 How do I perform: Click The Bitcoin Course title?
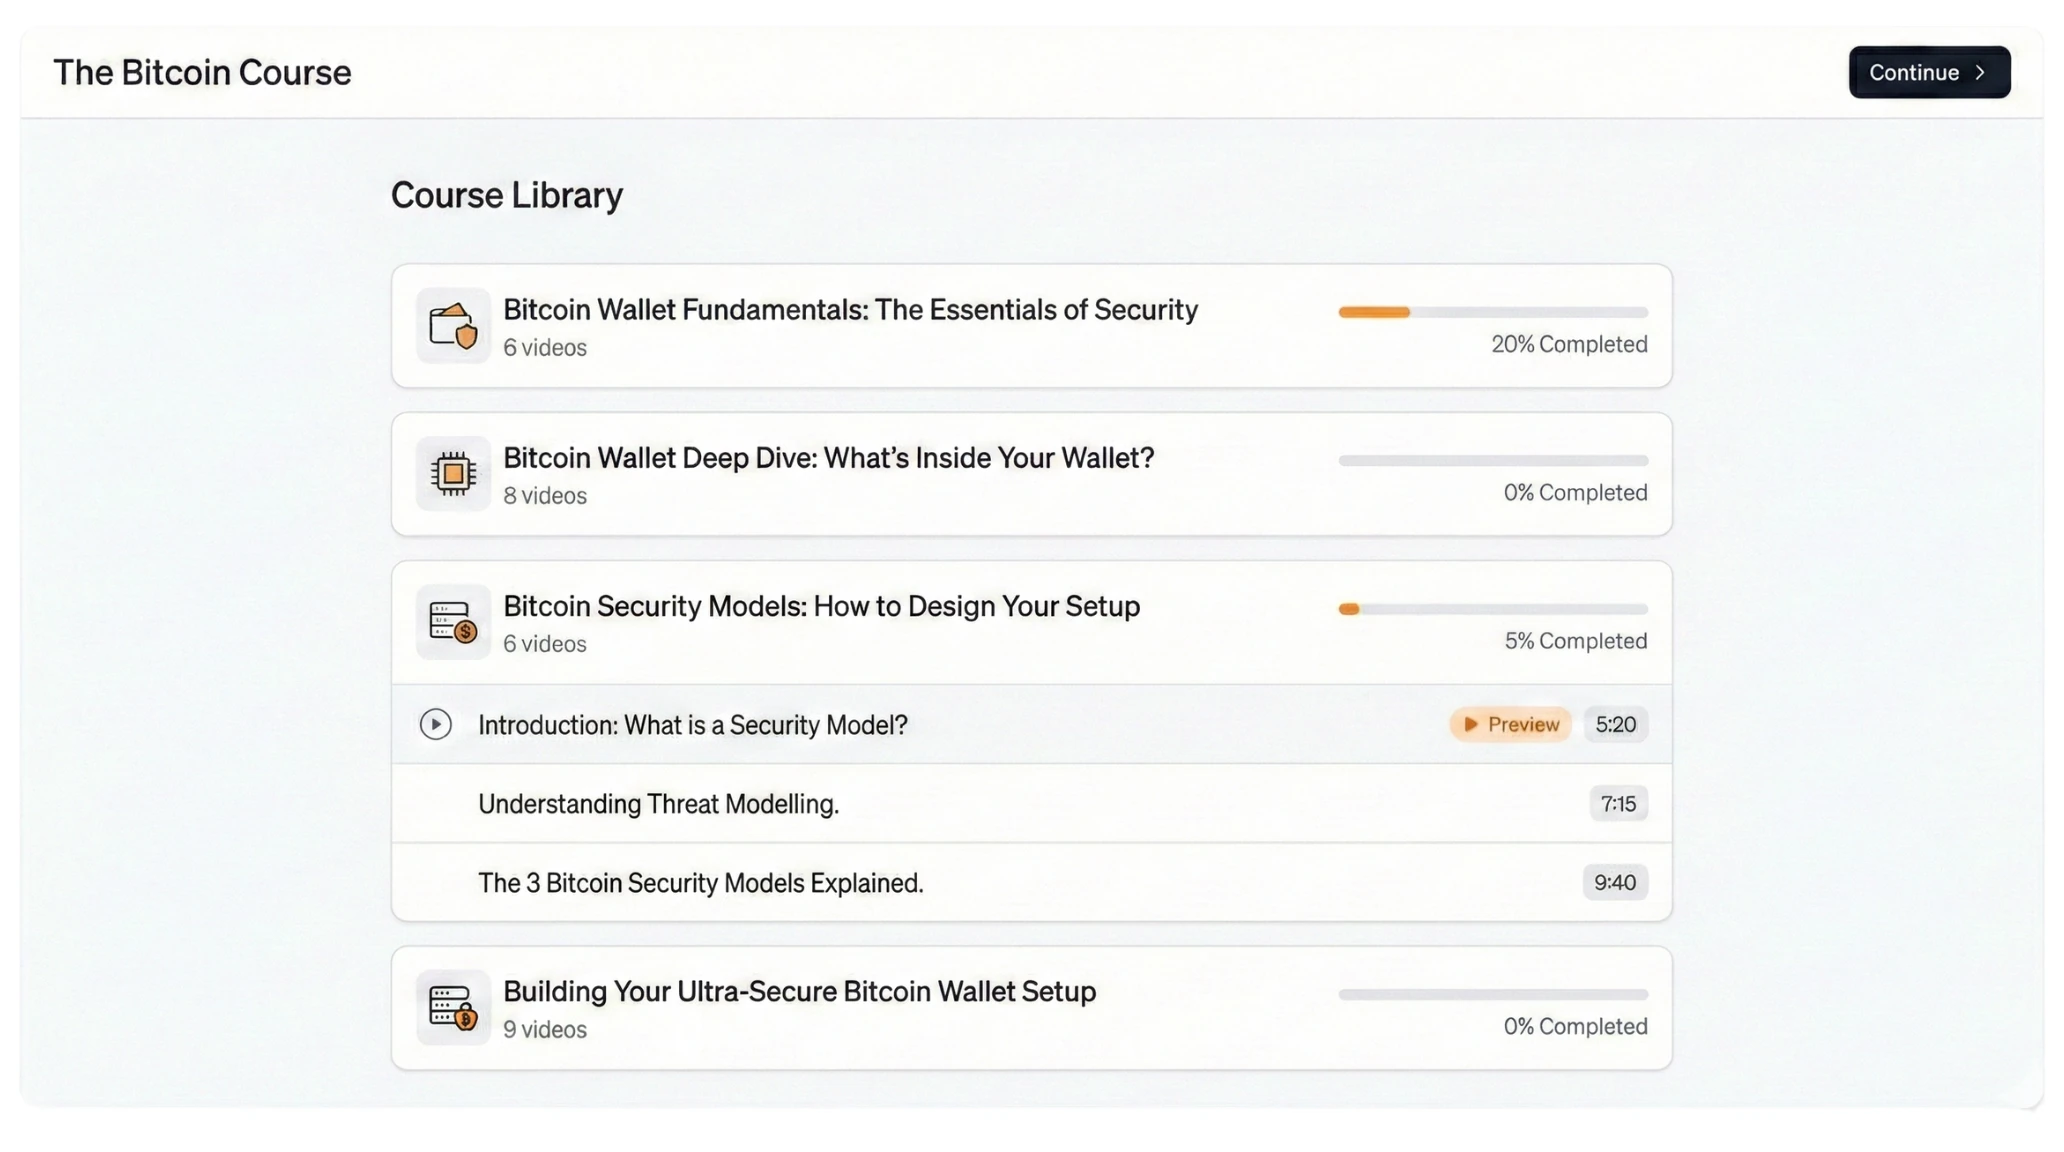pyautogui.click(x=202, y=72)
